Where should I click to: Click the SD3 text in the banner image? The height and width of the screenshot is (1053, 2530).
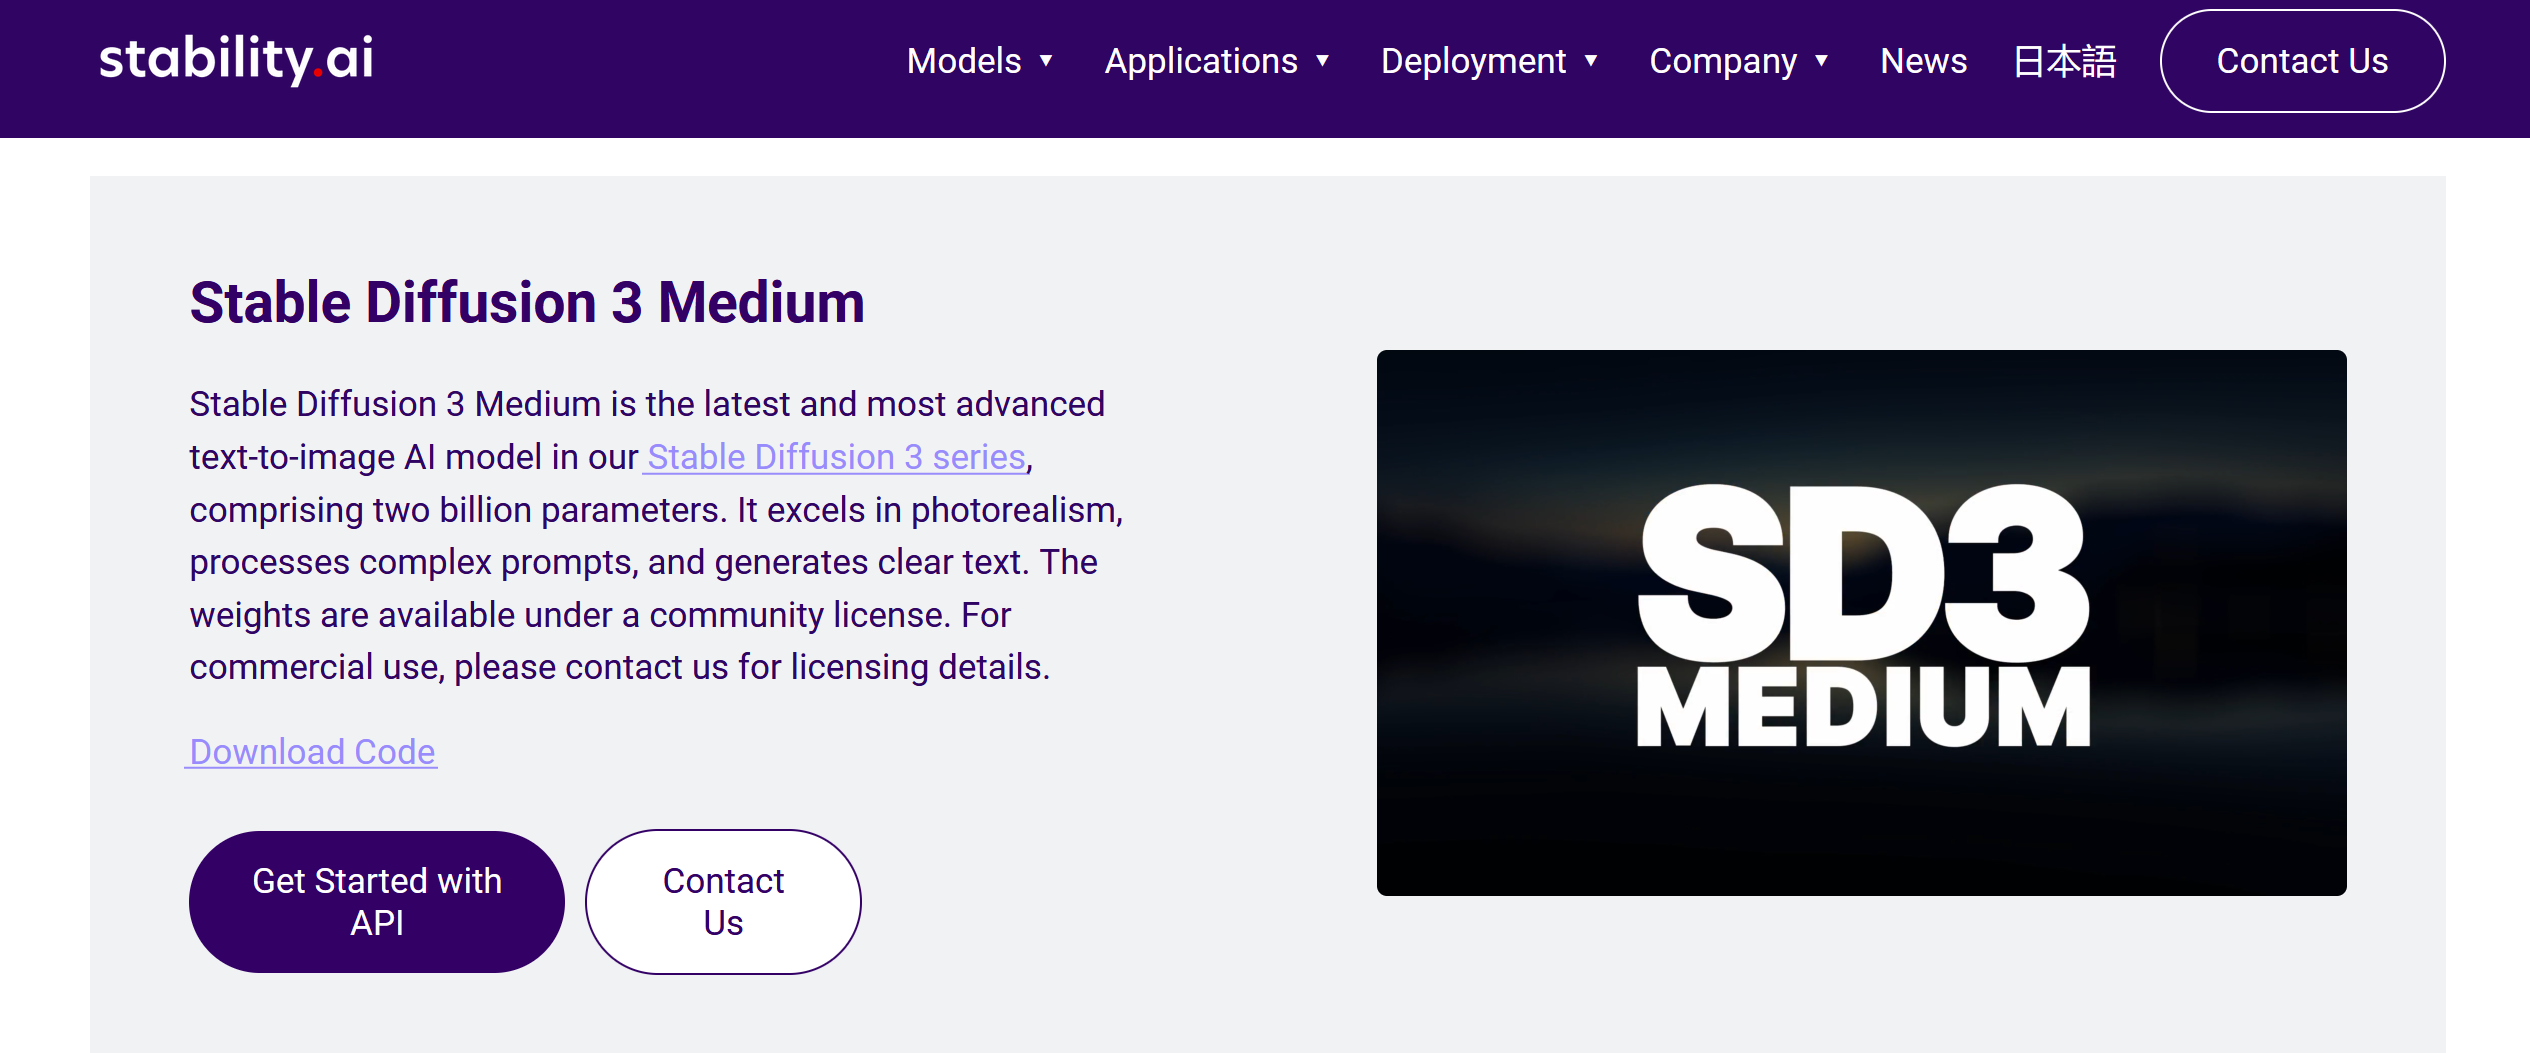pyautogui.click(x=1862, y=572)
